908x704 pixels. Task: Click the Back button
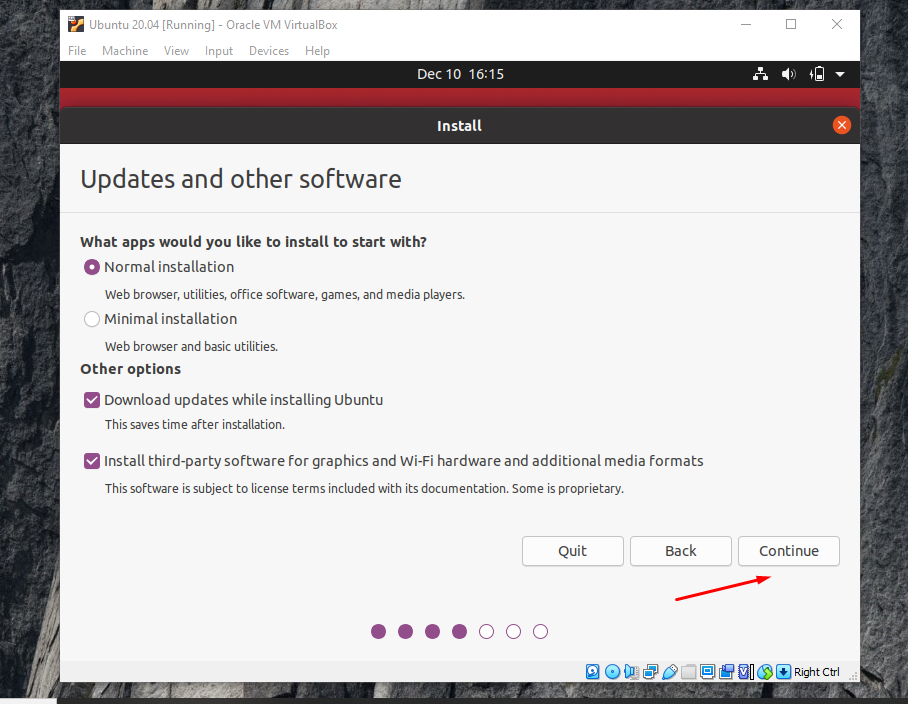(680, 551)
